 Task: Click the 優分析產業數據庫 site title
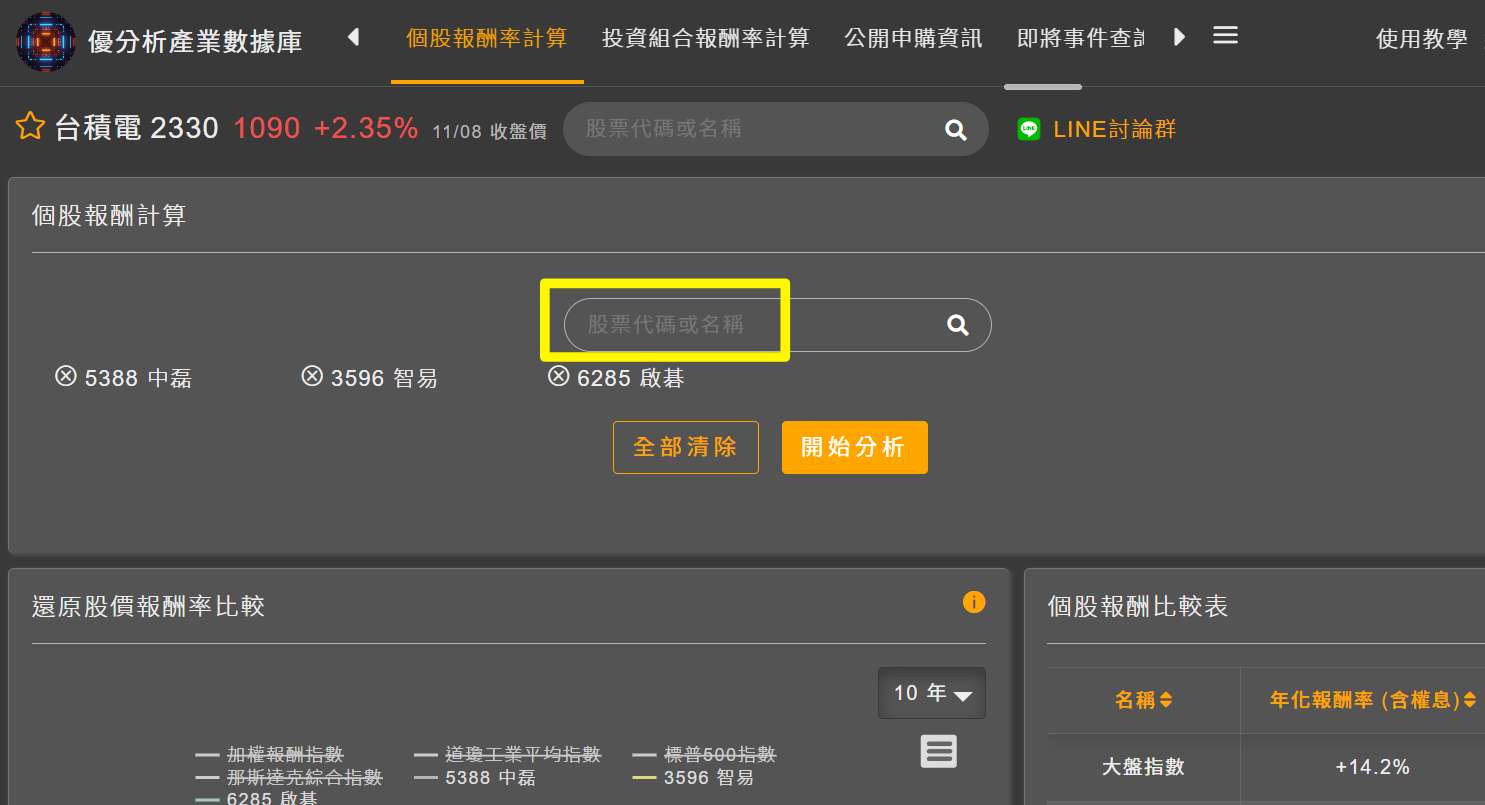click(195, 42)
